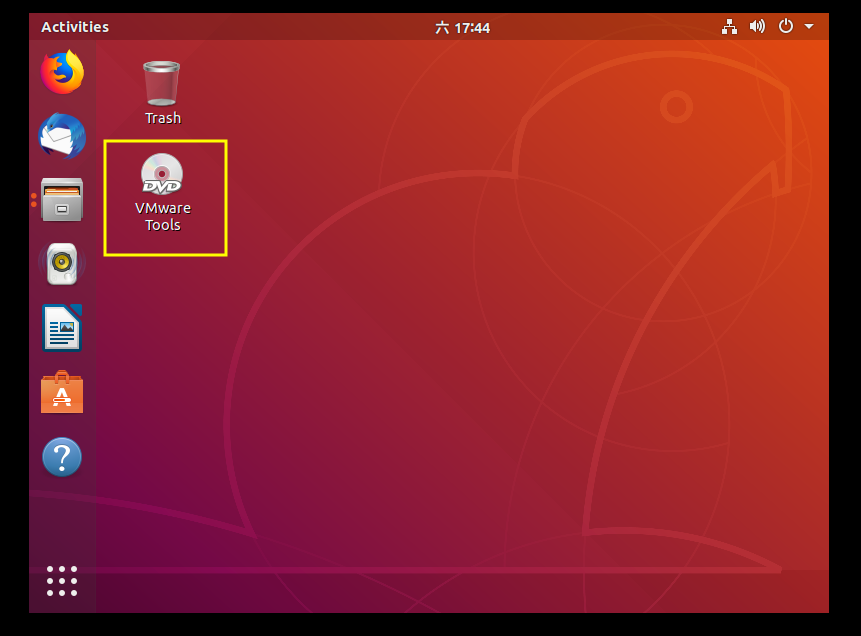Select the Trash desktop icon
Screen dimensions: 861x636
pyautogui.click(x=162, y=93)
